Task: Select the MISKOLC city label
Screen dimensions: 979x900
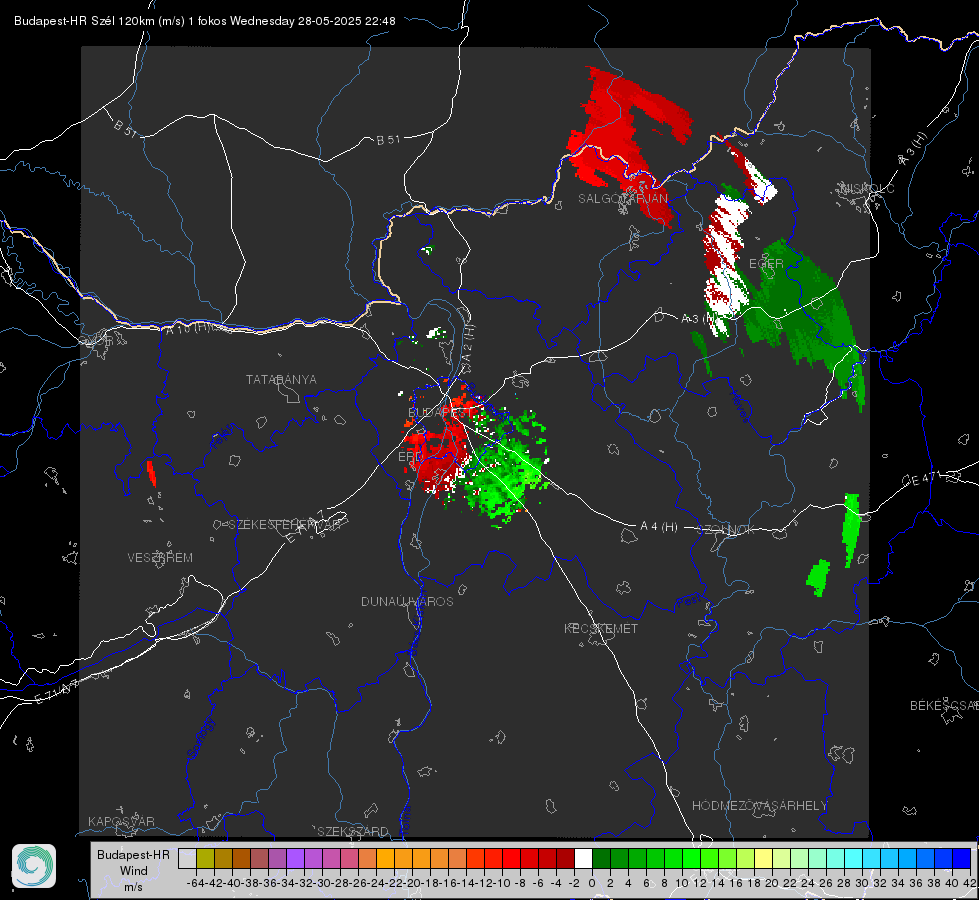Action: pos(867,189)
